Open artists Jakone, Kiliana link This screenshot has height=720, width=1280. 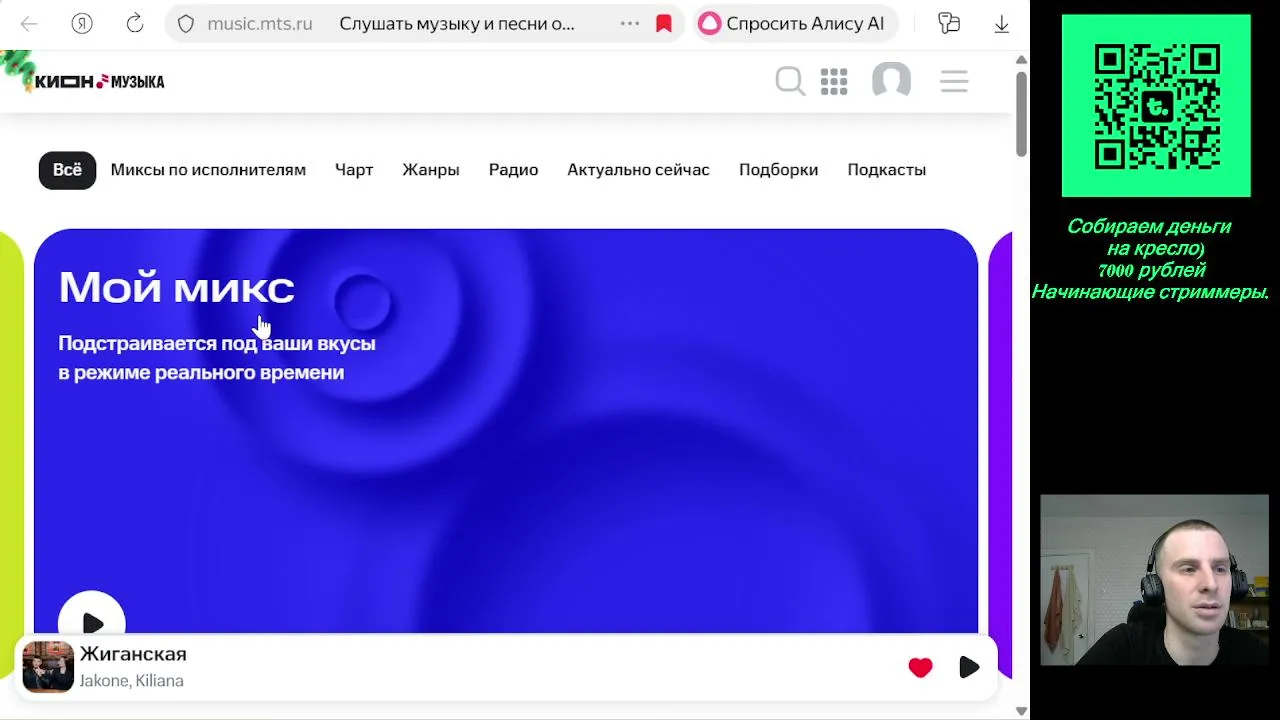131,681
